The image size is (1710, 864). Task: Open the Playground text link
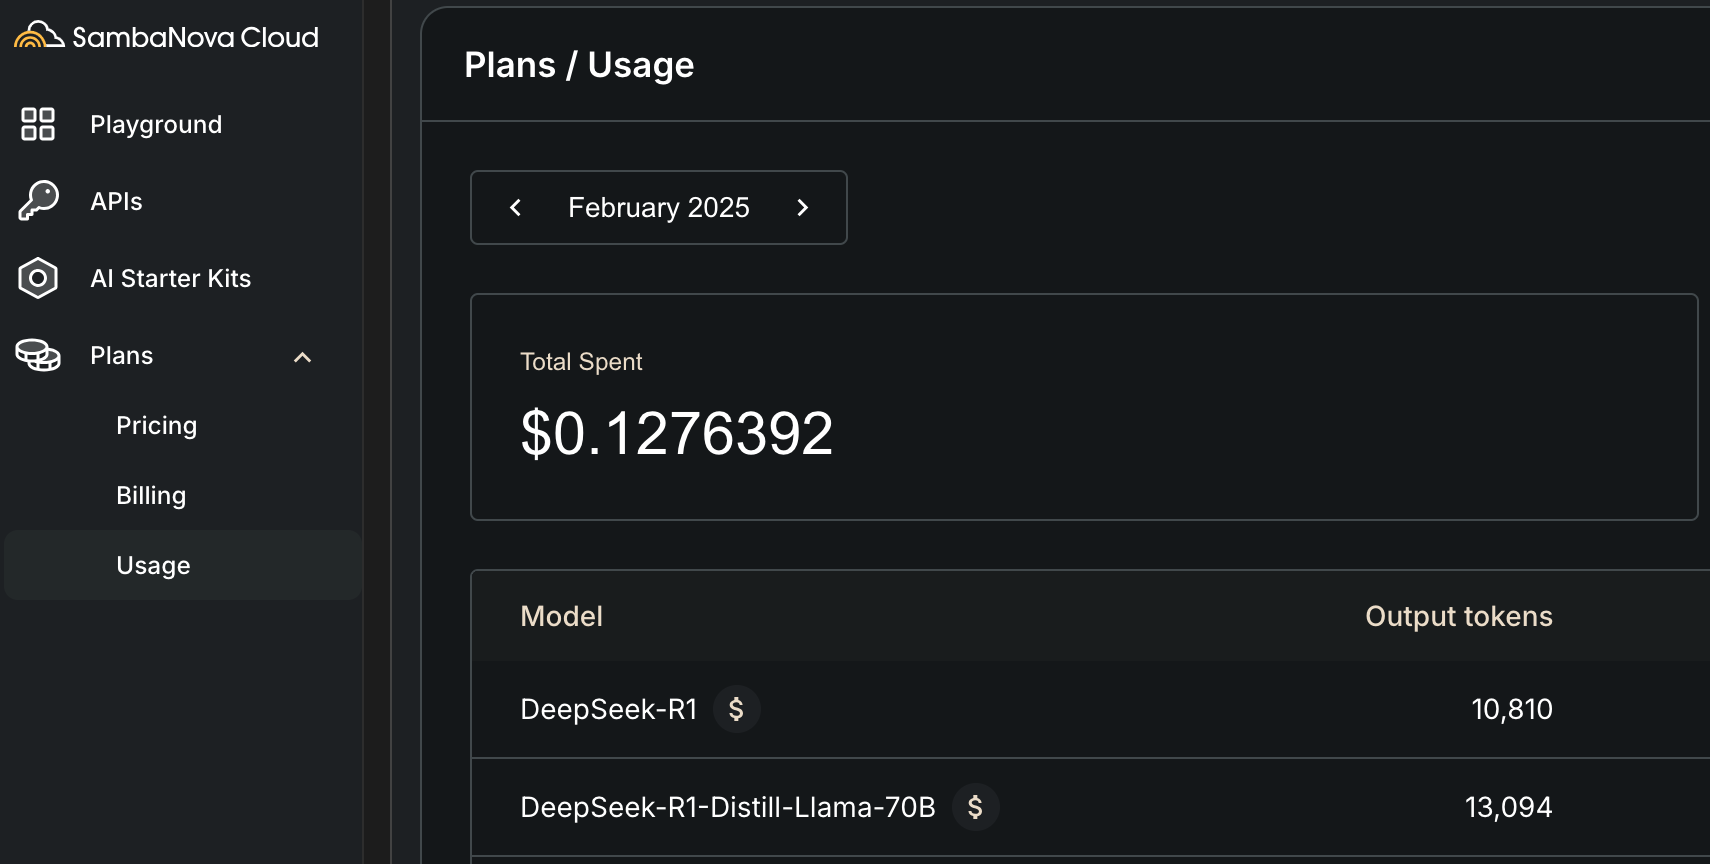point(156,125)
